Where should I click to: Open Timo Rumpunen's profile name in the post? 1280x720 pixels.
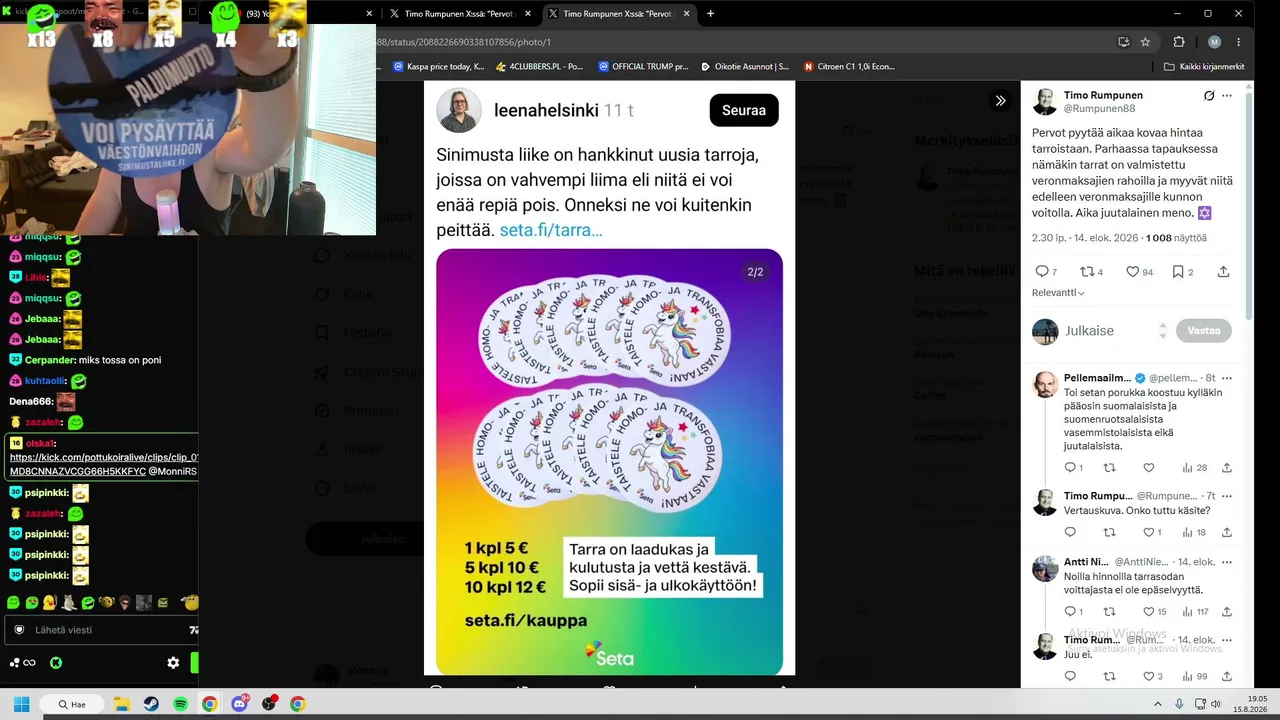click(1103, 95)
